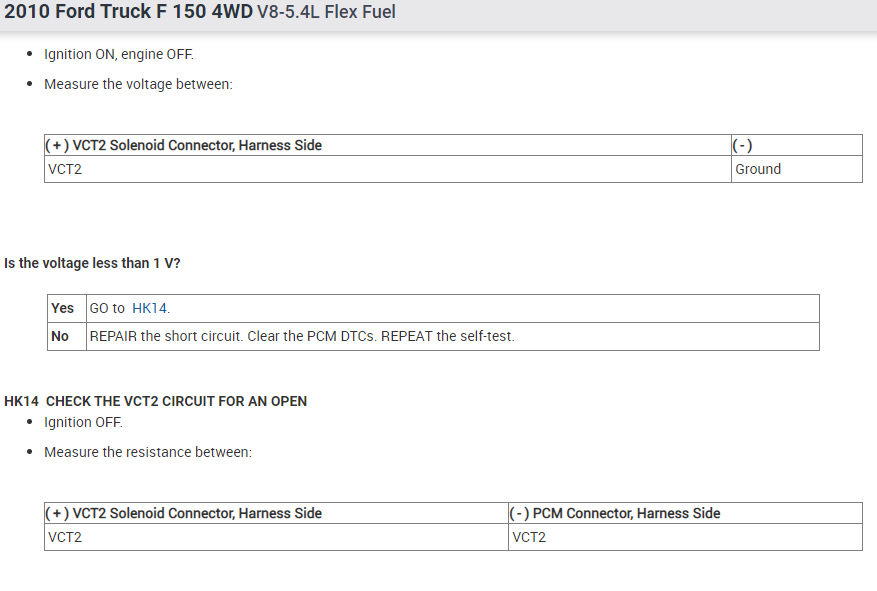877x591 pixels.
Task: Click the 'Measure the voltage between' instruction
Action: (138, 84)
